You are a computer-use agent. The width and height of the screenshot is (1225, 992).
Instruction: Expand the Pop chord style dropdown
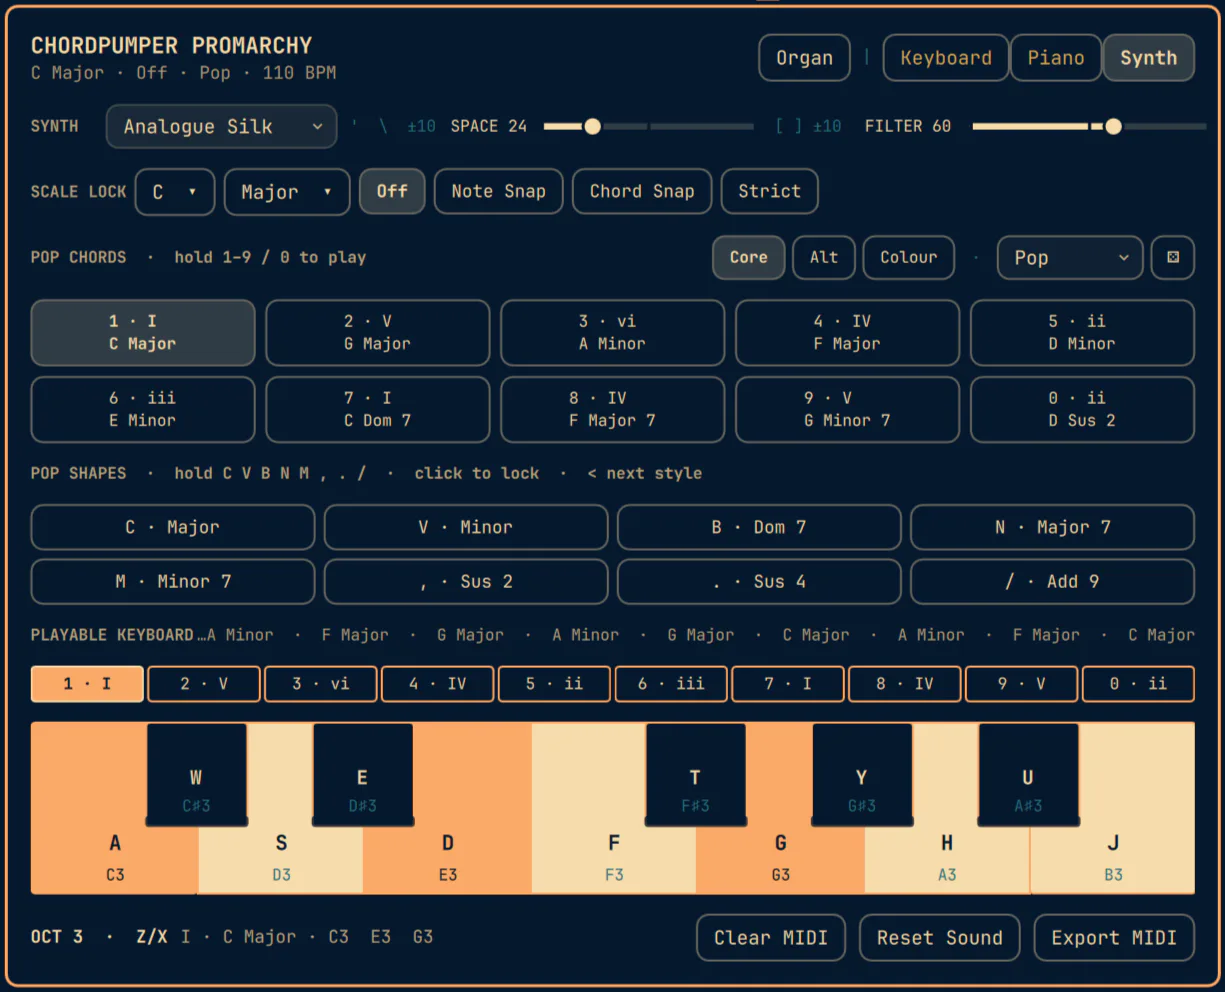click(1070, 257)
